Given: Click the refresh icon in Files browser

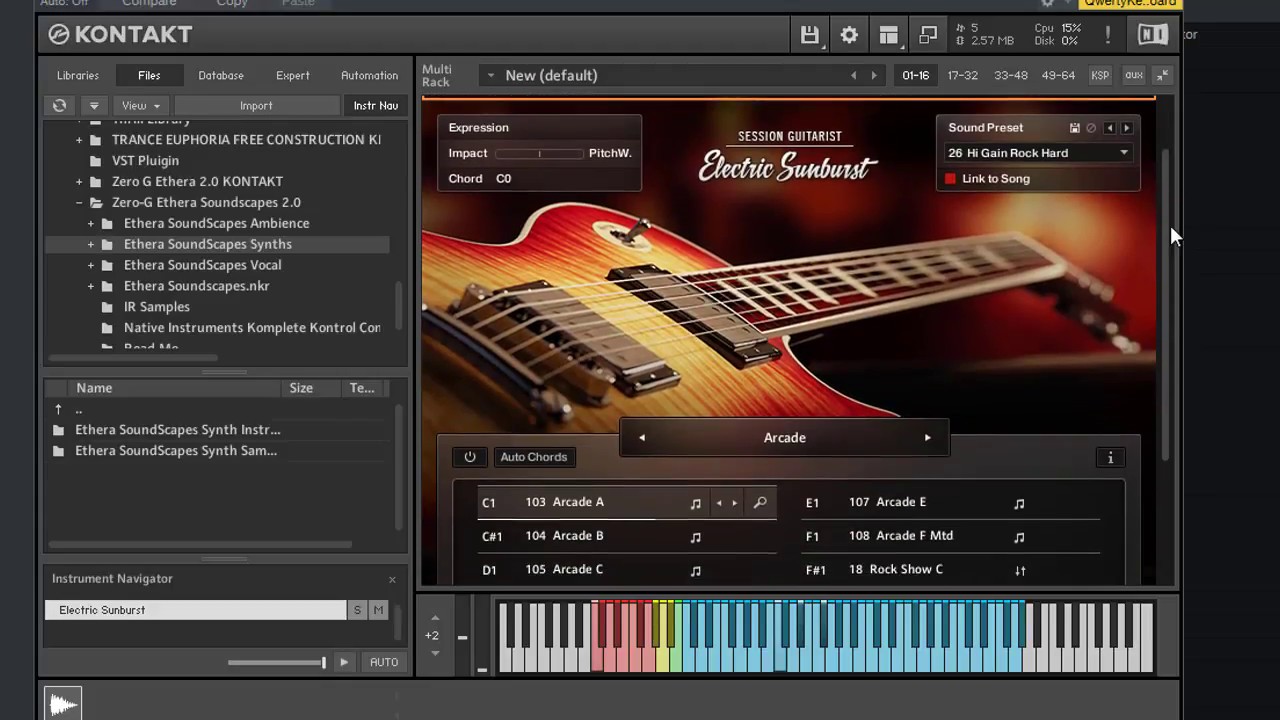Looking at the screenshot, I should pyautogui.click(x=60, y=105).
